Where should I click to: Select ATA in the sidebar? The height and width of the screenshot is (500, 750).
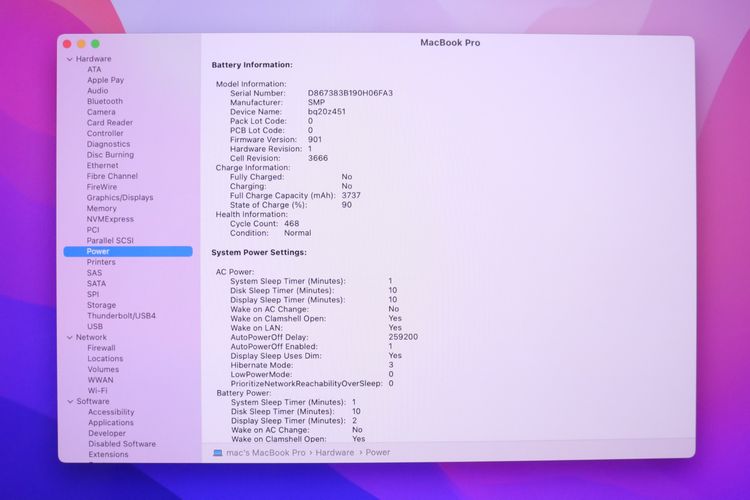click(x=94, y=69)
